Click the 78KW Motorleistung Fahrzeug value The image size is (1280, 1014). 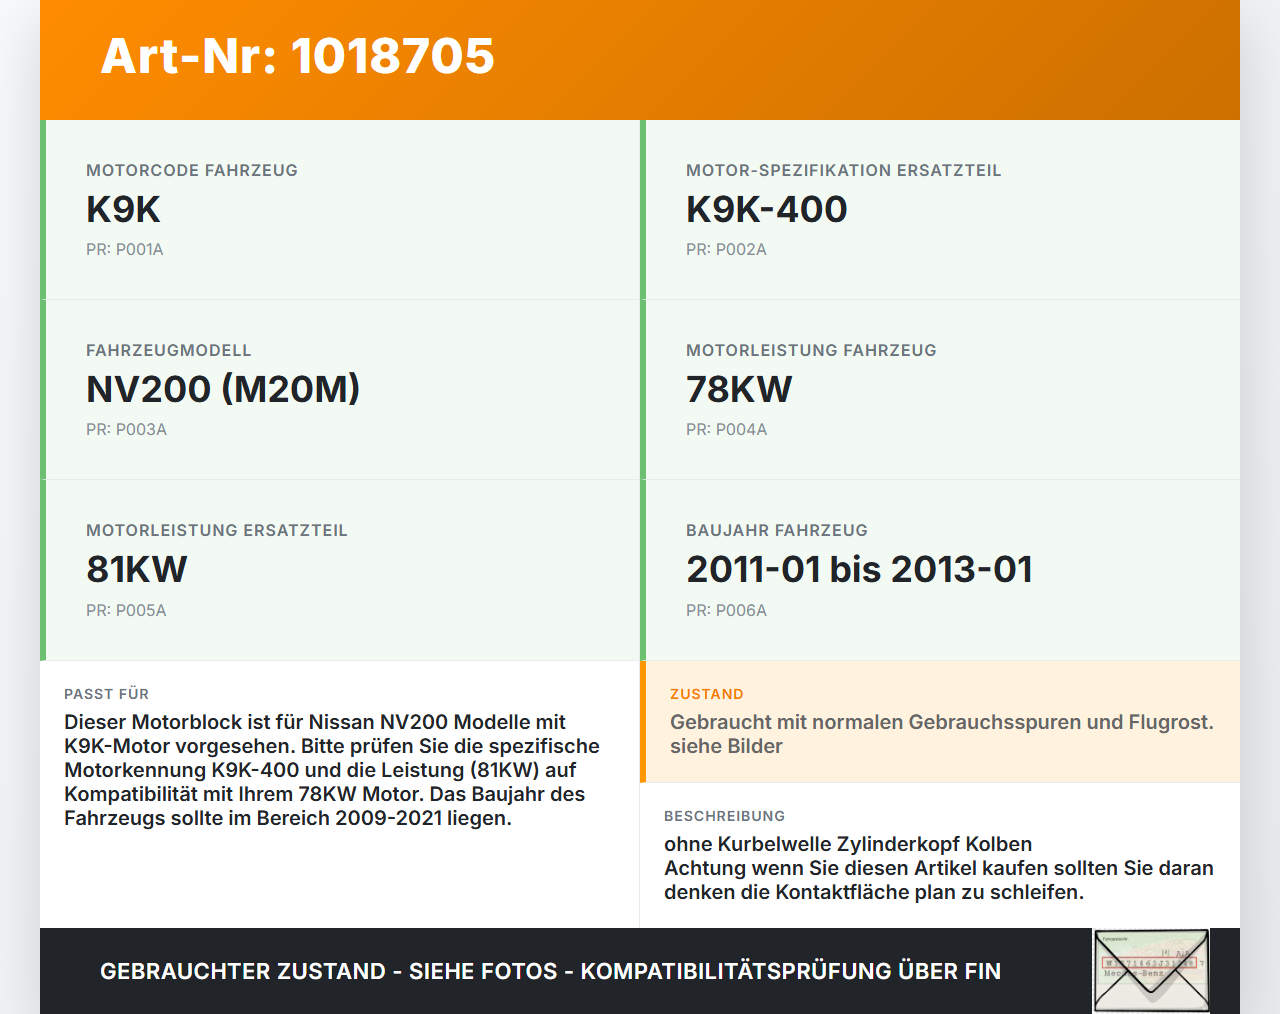point(739,389)
